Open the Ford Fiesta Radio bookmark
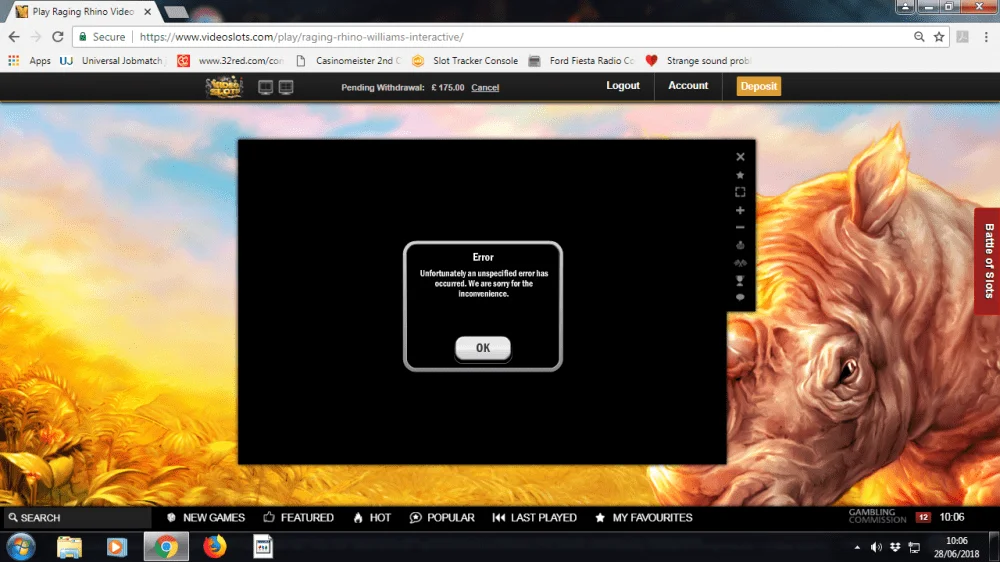1000x562 pixels. click(x=582, y=61)
